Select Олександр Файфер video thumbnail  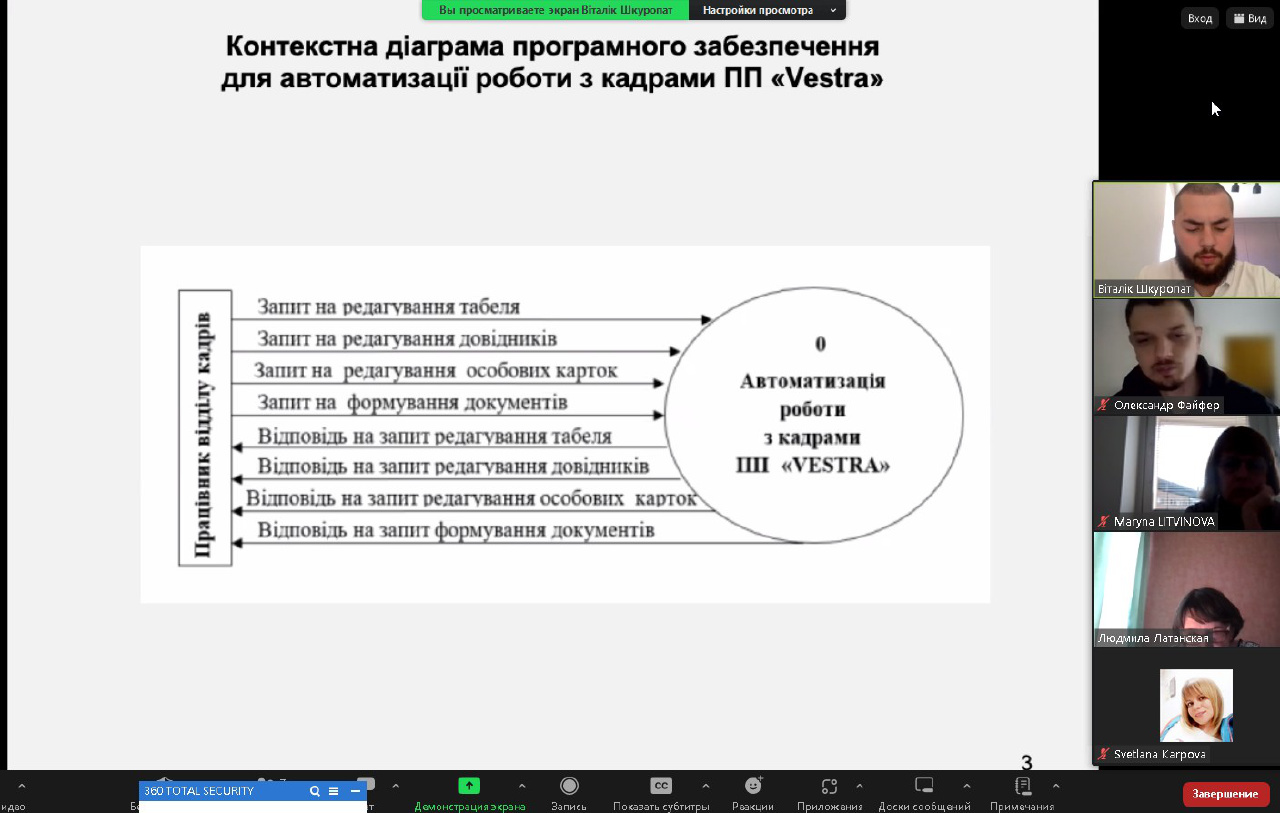[1186, 356]
